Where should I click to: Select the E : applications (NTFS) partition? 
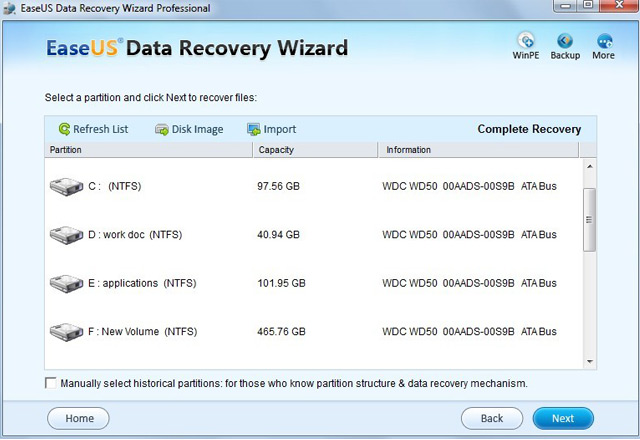[142, 283]
